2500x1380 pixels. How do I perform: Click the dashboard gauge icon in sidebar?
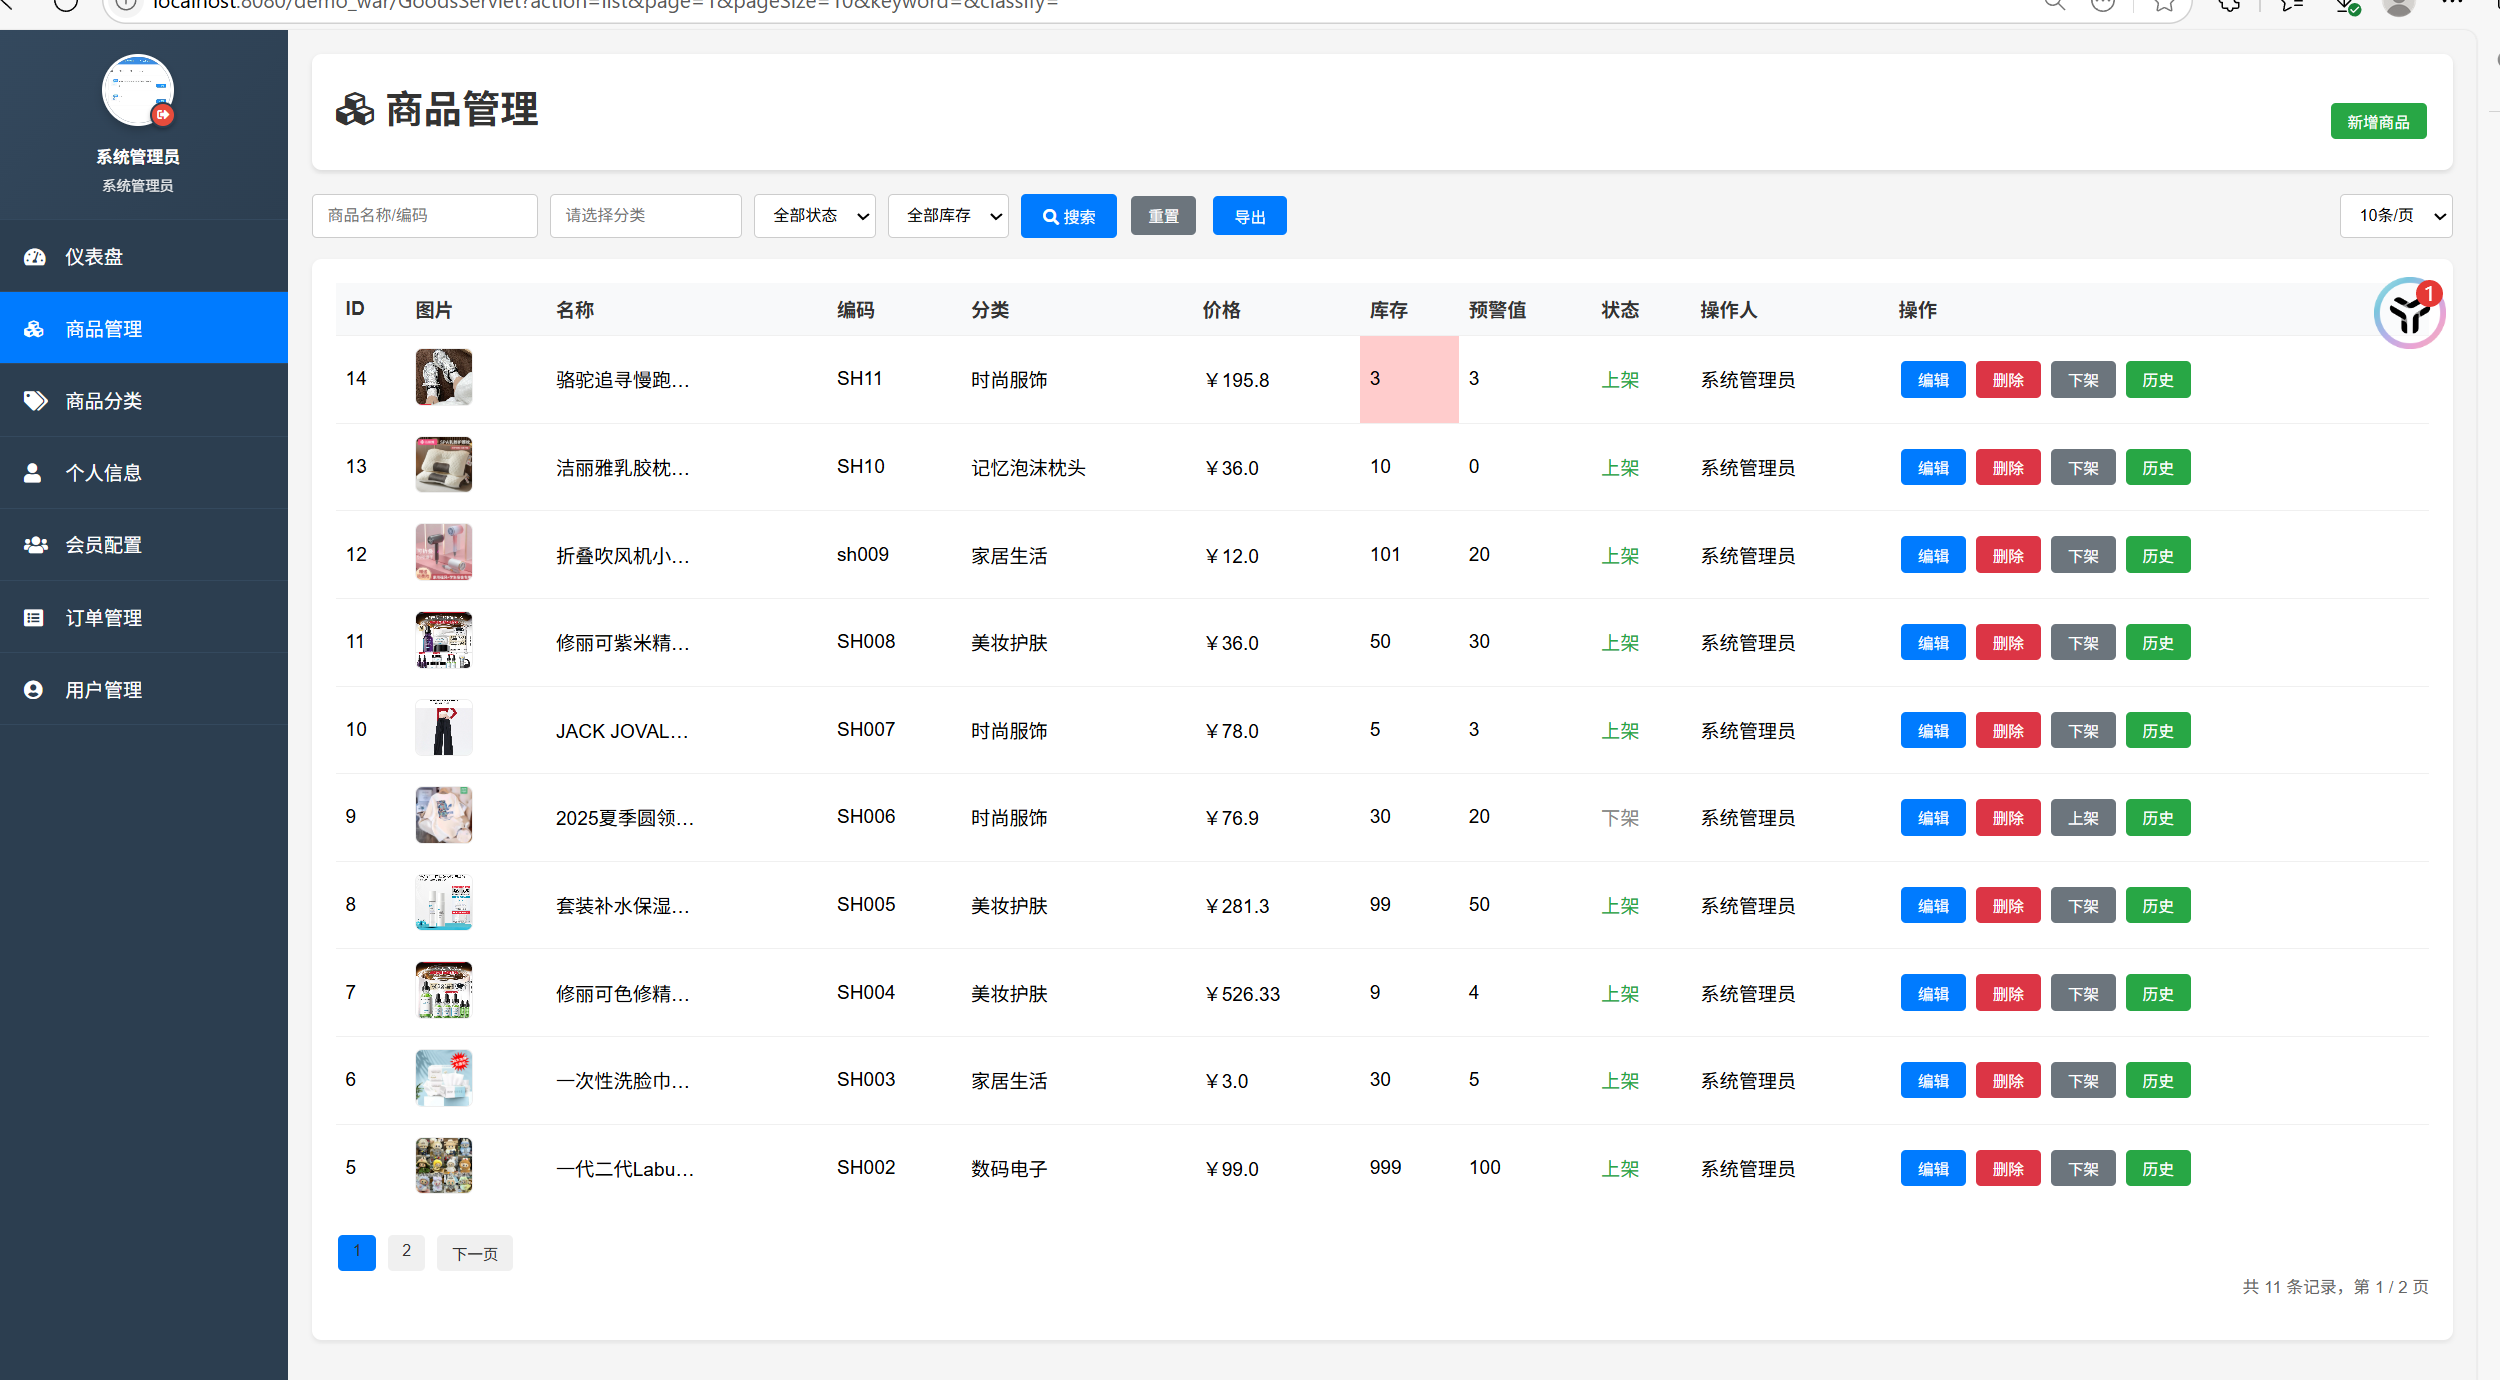tap(35, 257)
